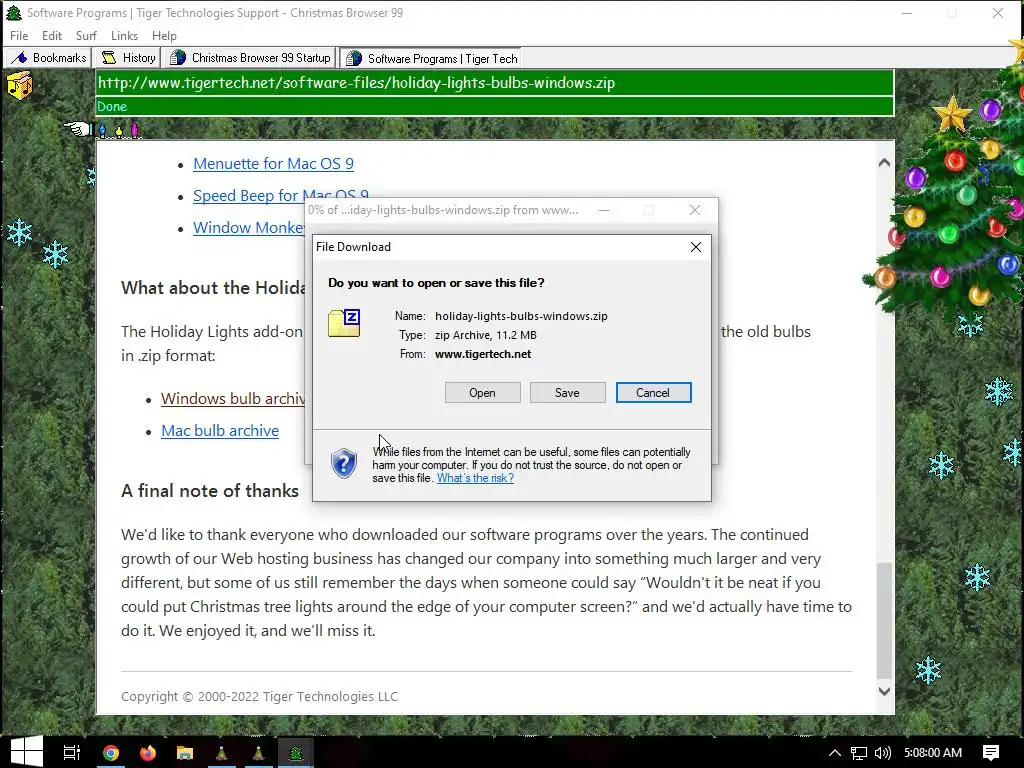Open the Mac bulb archive link
The image size is (1024, 768).
tap(220, 430)
